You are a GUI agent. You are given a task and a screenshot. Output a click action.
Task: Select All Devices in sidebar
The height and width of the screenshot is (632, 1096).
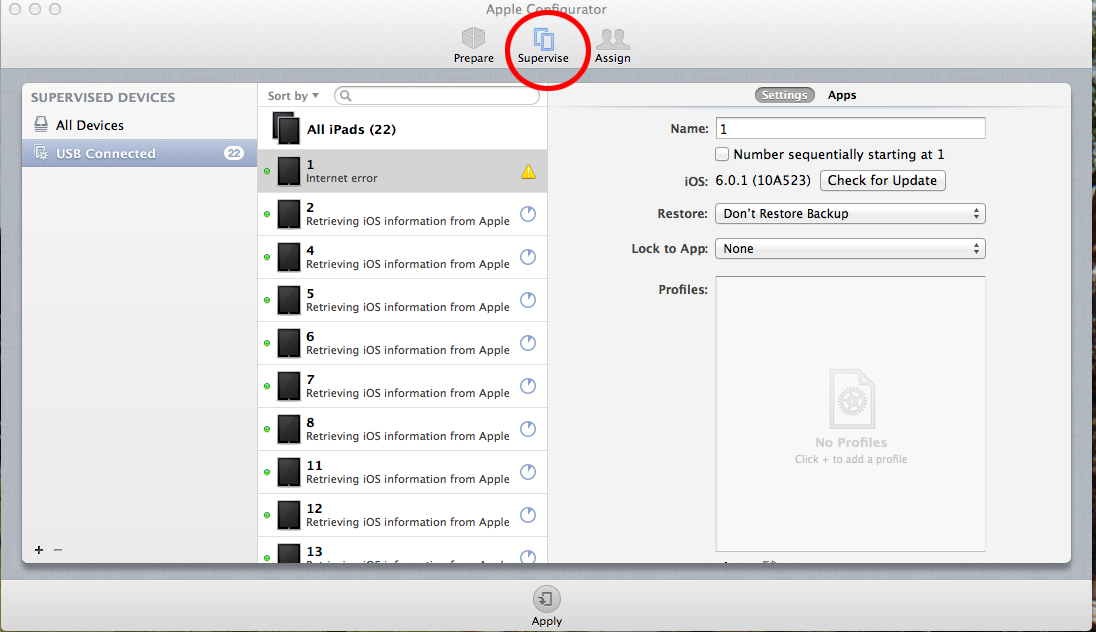(x=139, y=125)
